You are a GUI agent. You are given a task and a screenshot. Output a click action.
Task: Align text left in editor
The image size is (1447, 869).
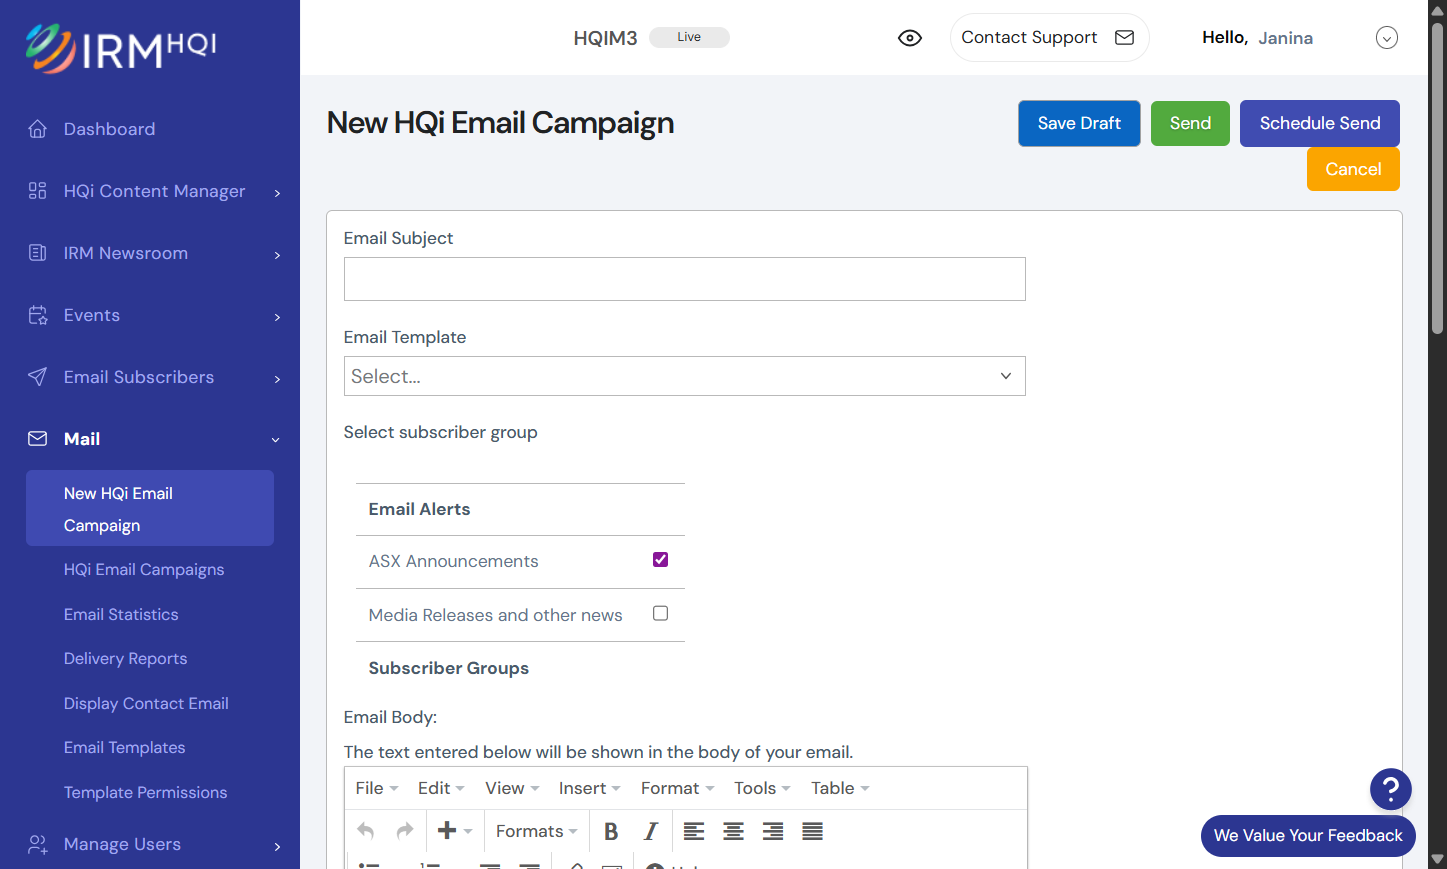pos(694,831)
